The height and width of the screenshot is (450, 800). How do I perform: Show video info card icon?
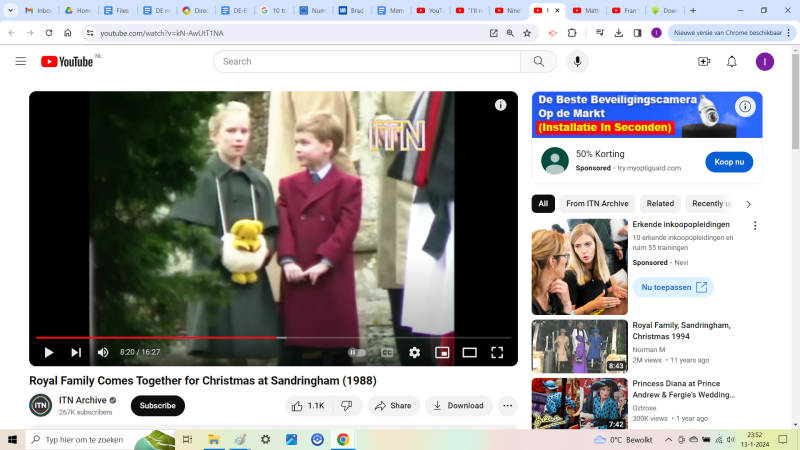point(501,105)
